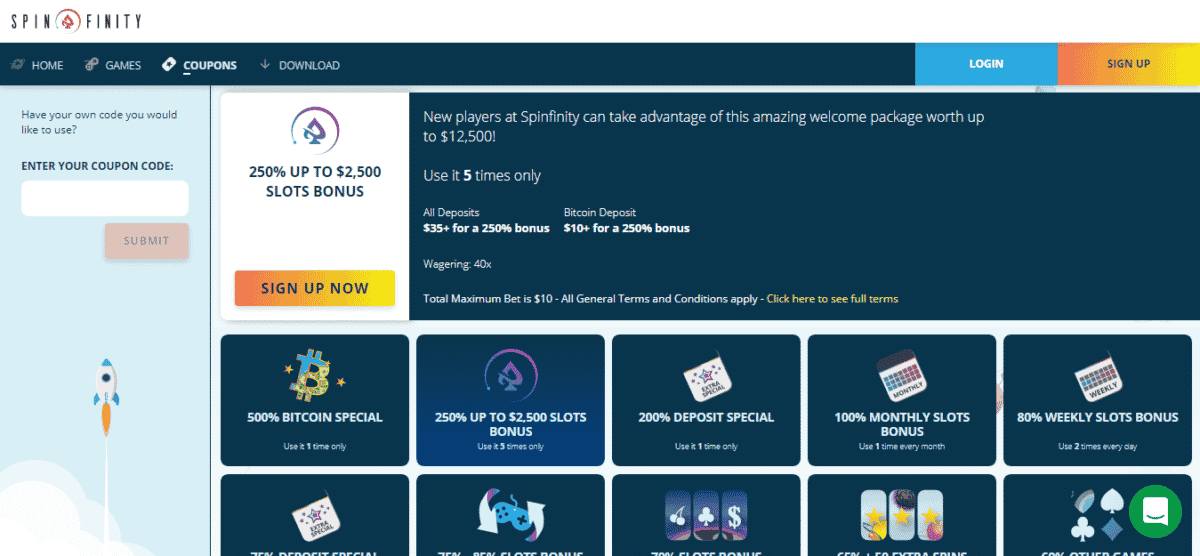Open the Home menu item
Viewport: 1200px width, 556px height.
point(37,65)
